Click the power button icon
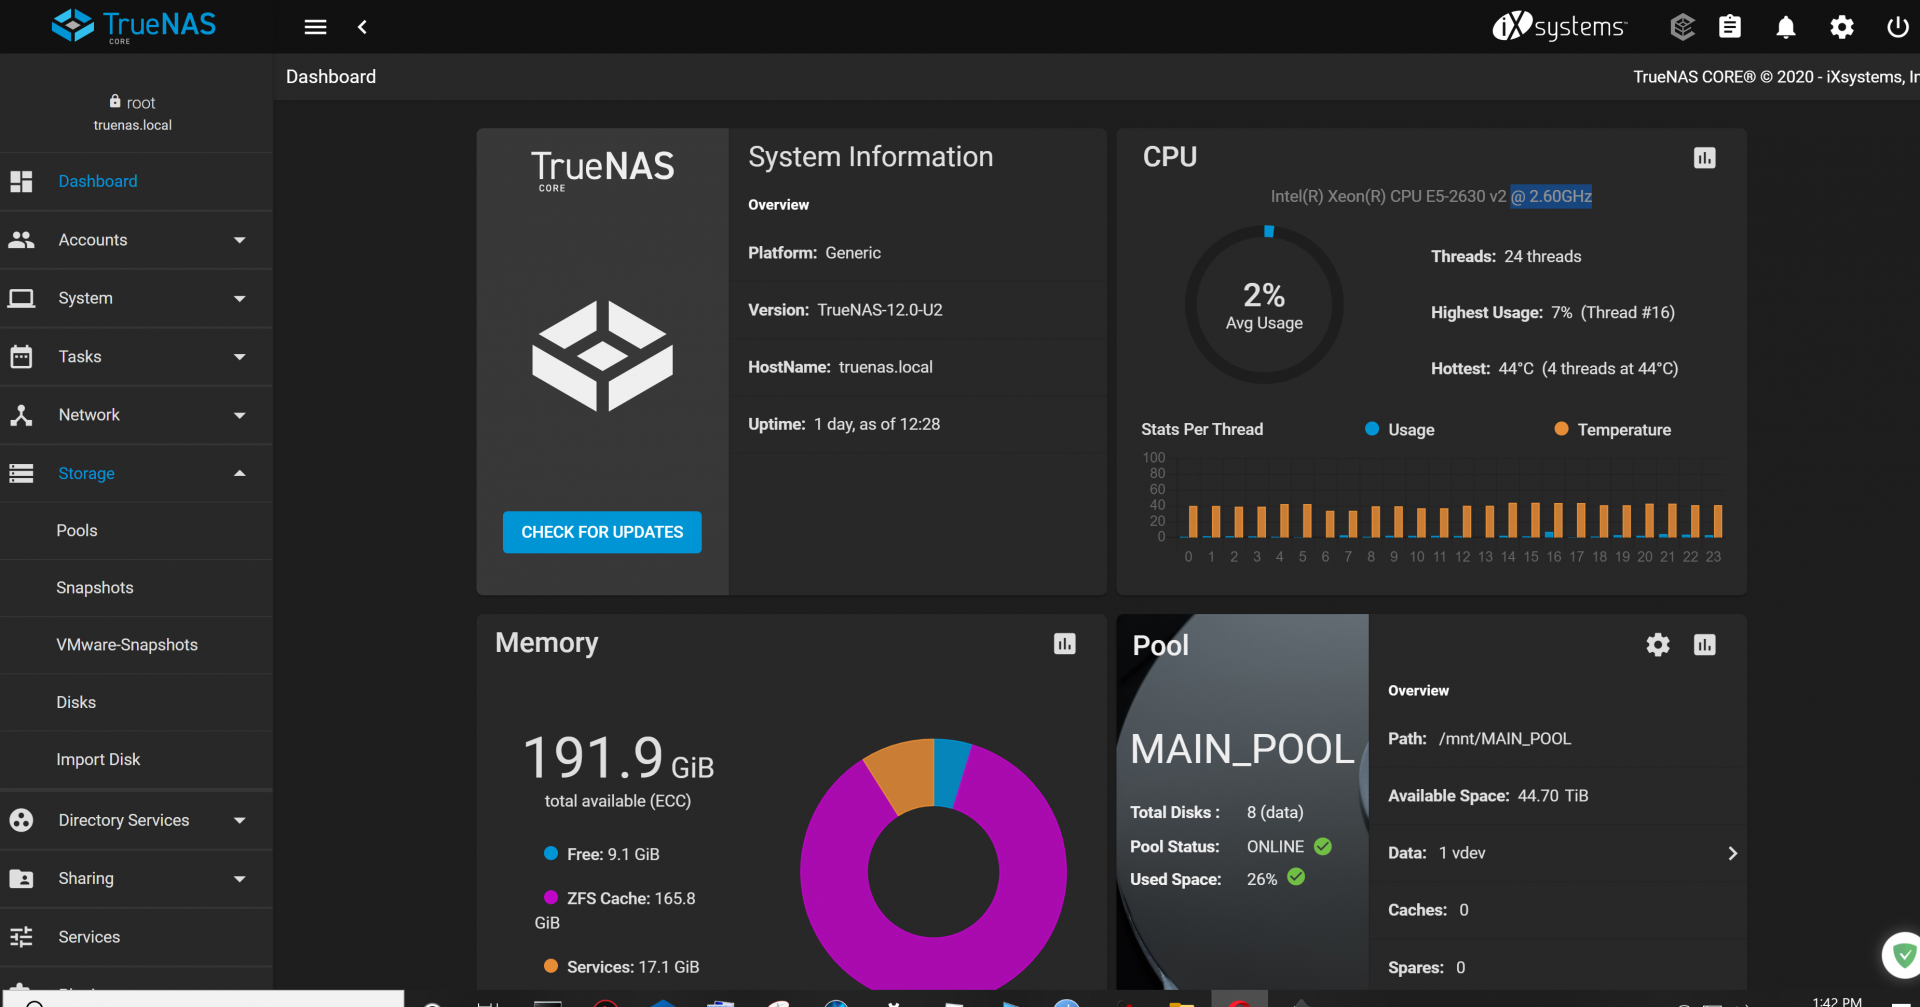The width and height of the screenshot is (1920, 1007). (x=1897, y=27)
